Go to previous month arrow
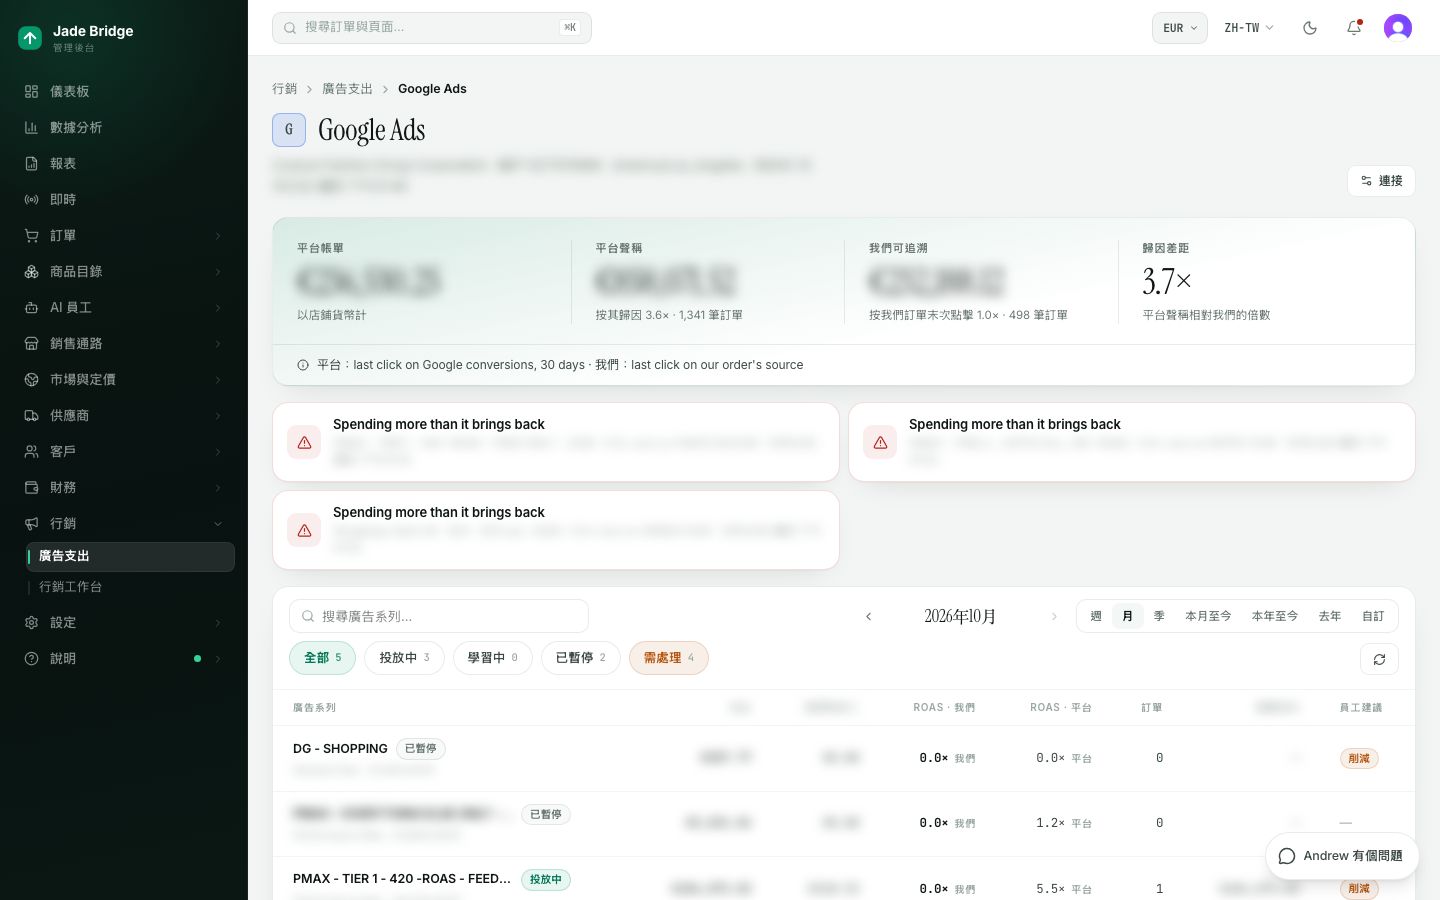Viewport: 1440px width, 900px height. (868, 617)
